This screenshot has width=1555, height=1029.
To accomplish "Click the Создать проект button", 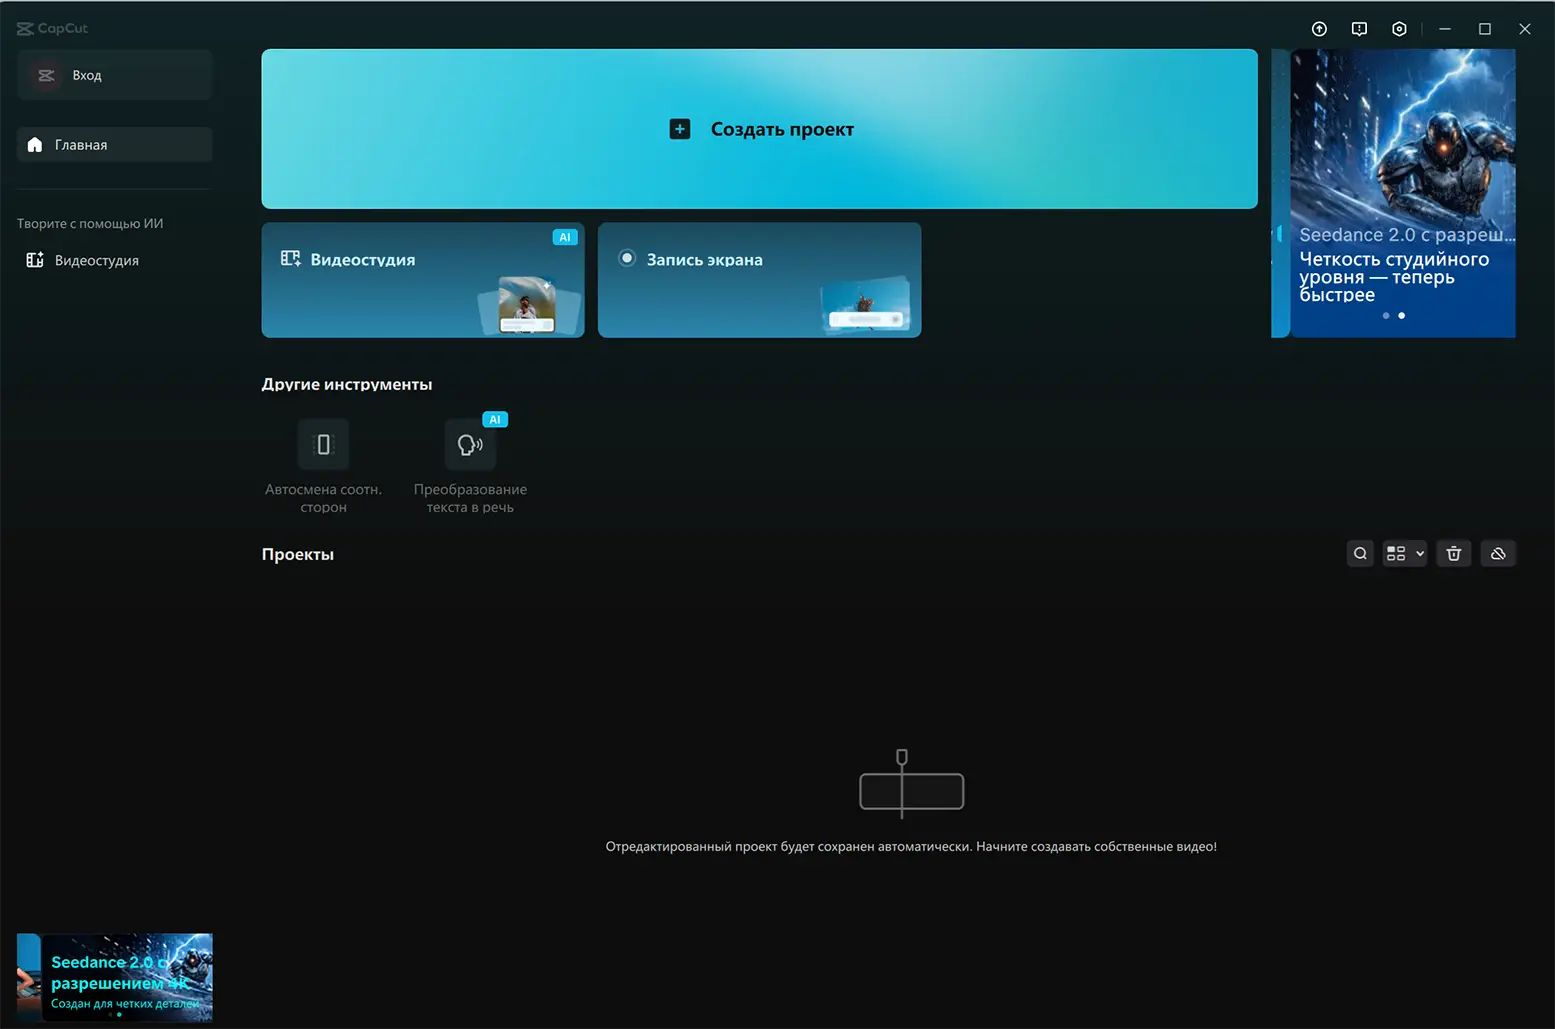I will click(760, 129).
